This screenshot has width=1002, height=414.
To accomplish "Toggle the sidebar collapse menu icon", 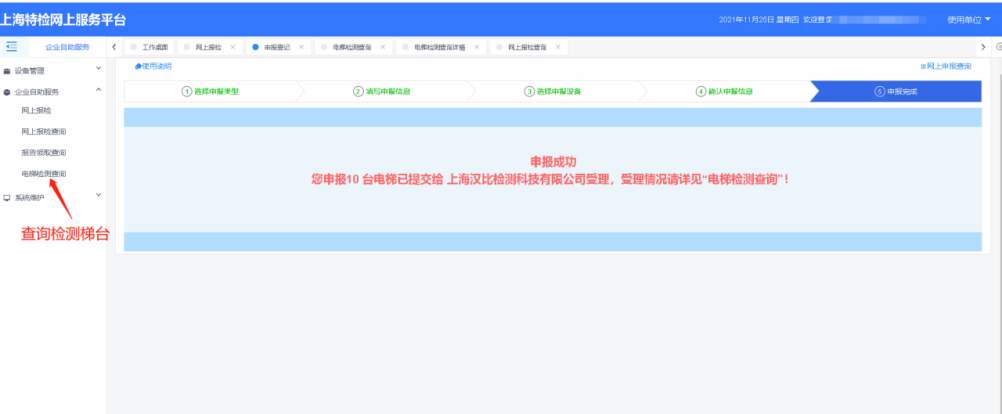I will (12, 47).
